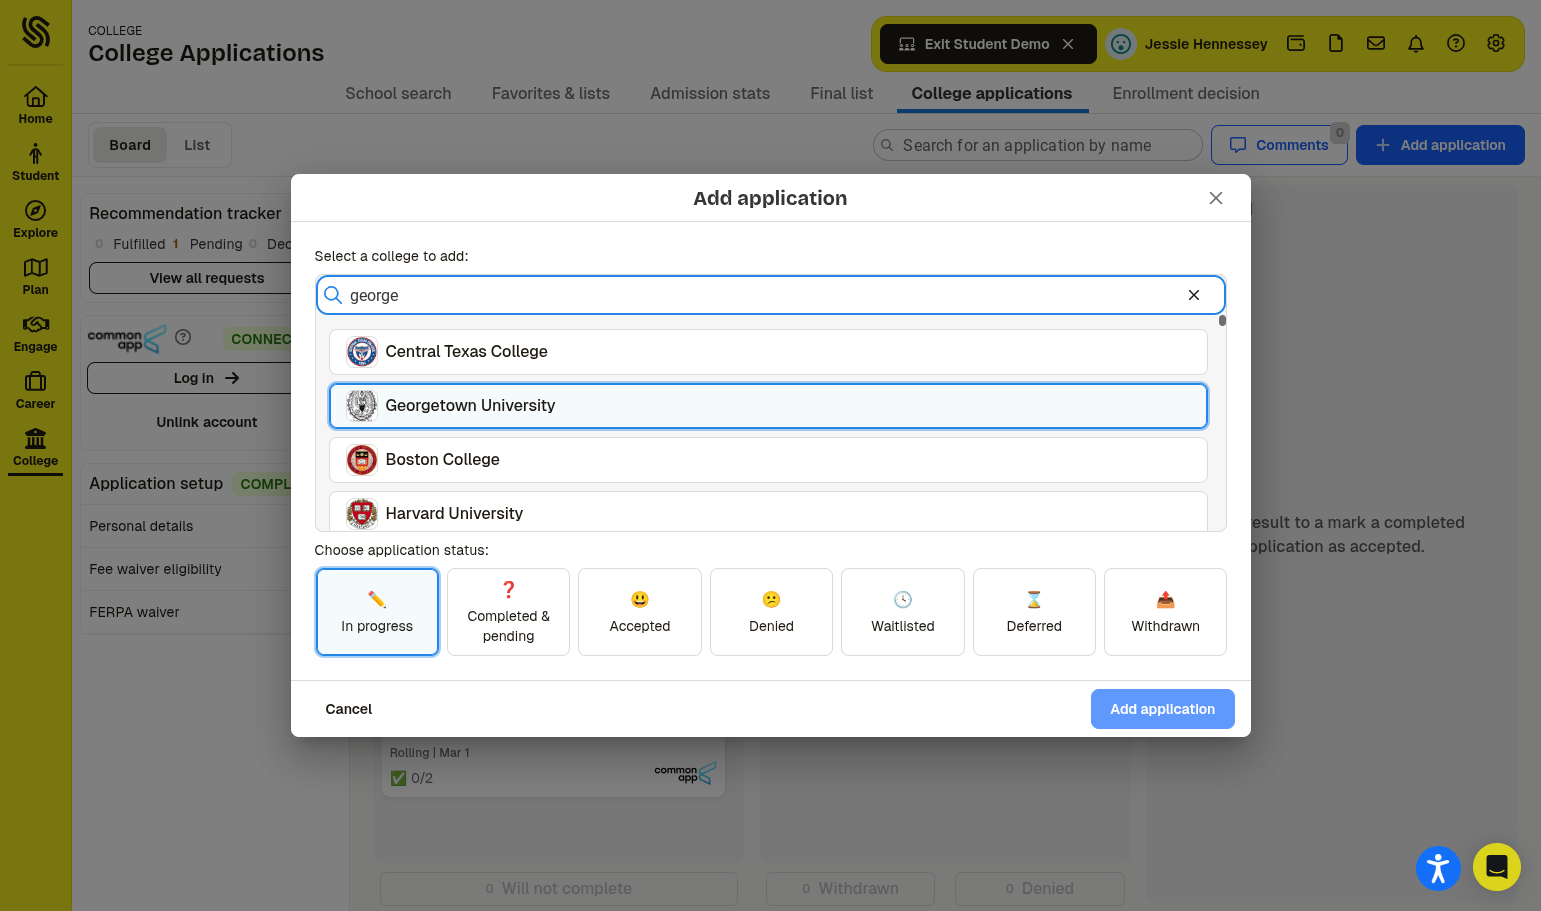
Task: Select the Withdrawn status
Action: [x=1165, y=612]
